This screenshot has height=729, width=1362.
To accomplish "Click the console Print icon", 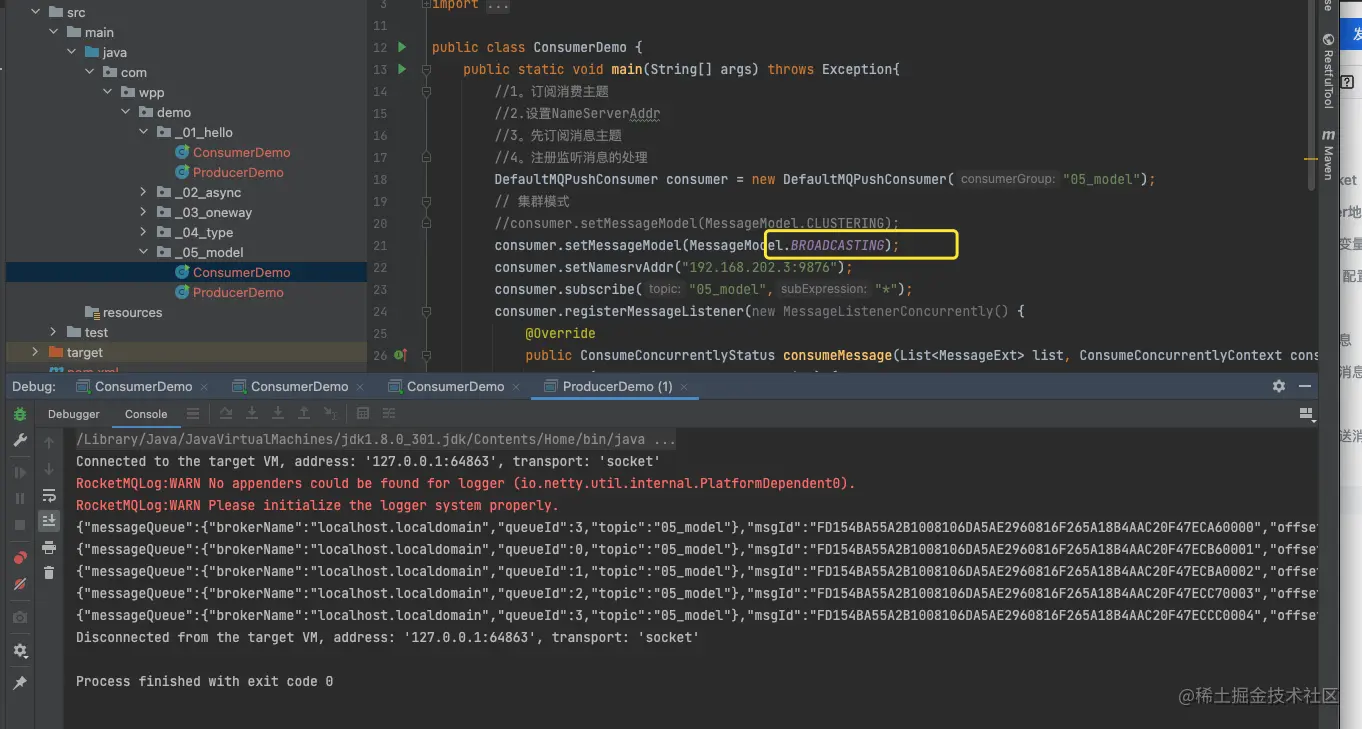I will pyautogui.click(x=49, y=548).
